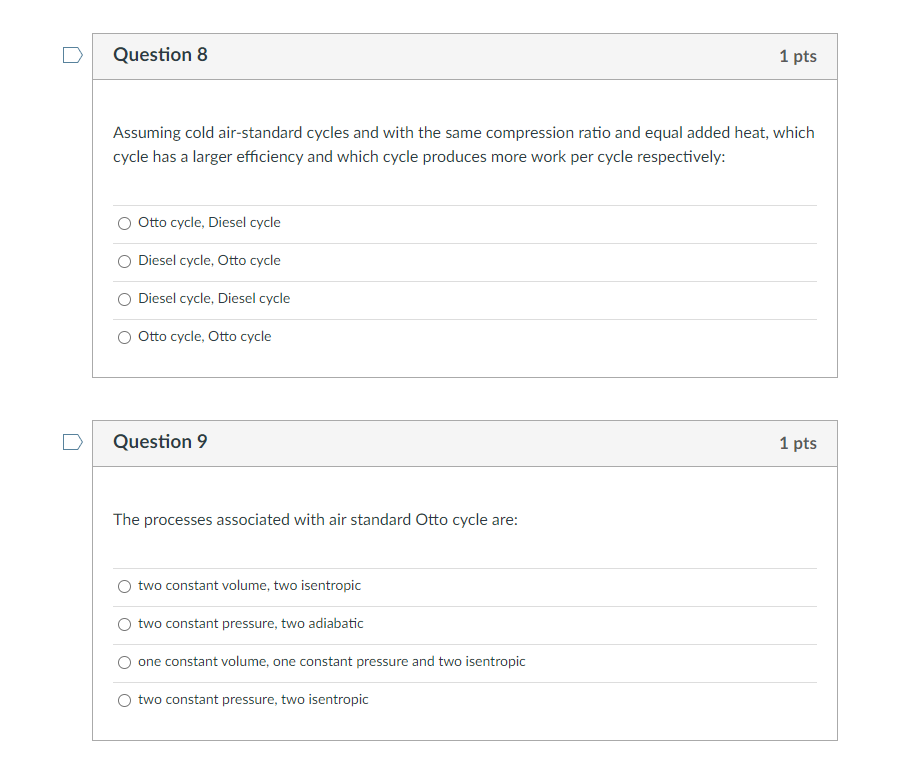Click the 'Diesel cycle, Diesel cycle' answer label

click(214, 299)
